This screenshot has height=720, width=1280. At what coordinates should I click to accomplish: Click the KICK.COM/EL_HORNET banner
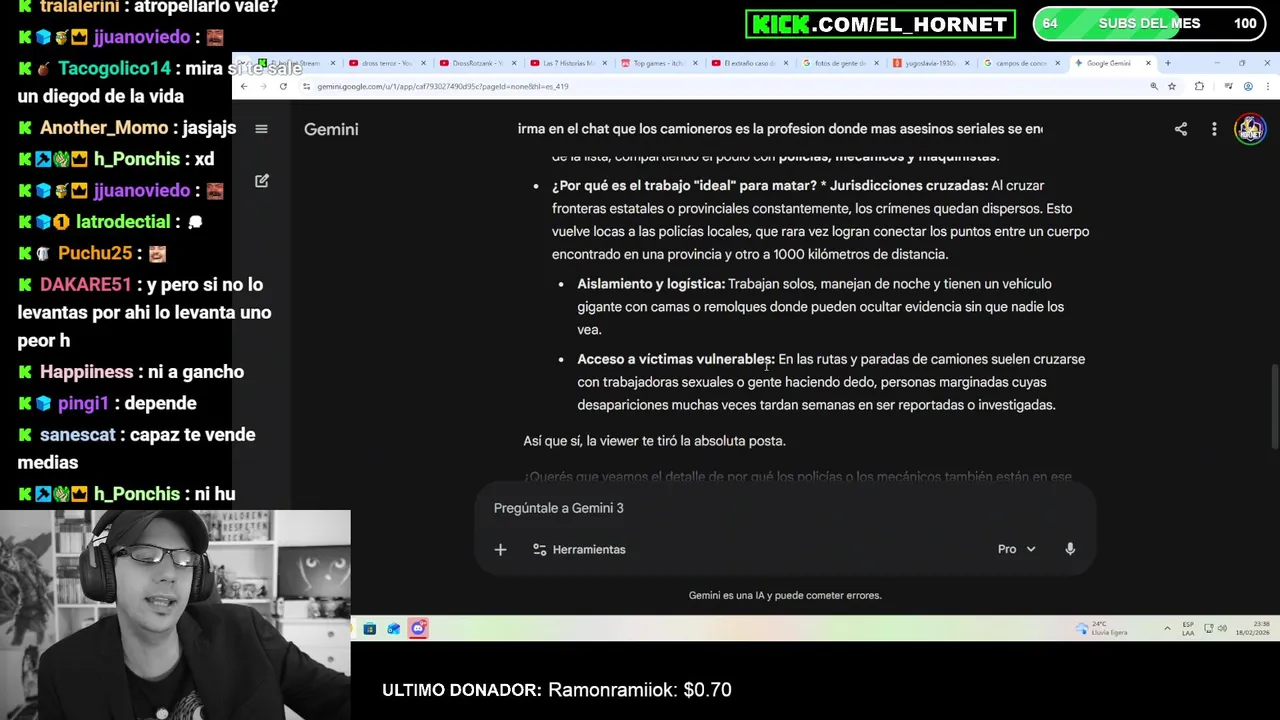point(880,24)
